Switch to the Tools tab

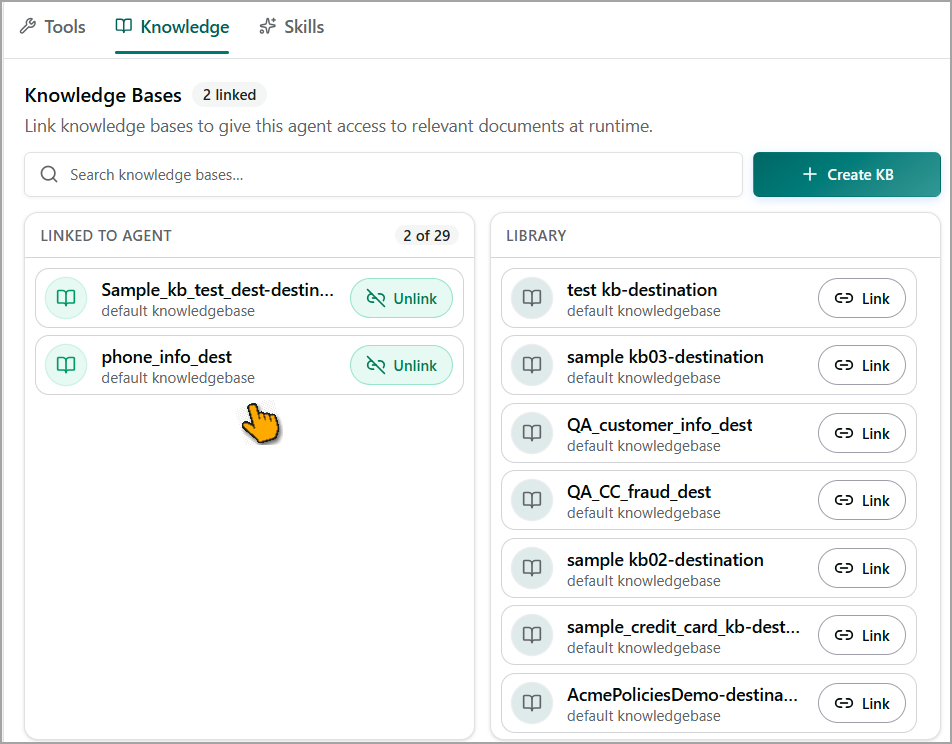click(x=53, y=27)
